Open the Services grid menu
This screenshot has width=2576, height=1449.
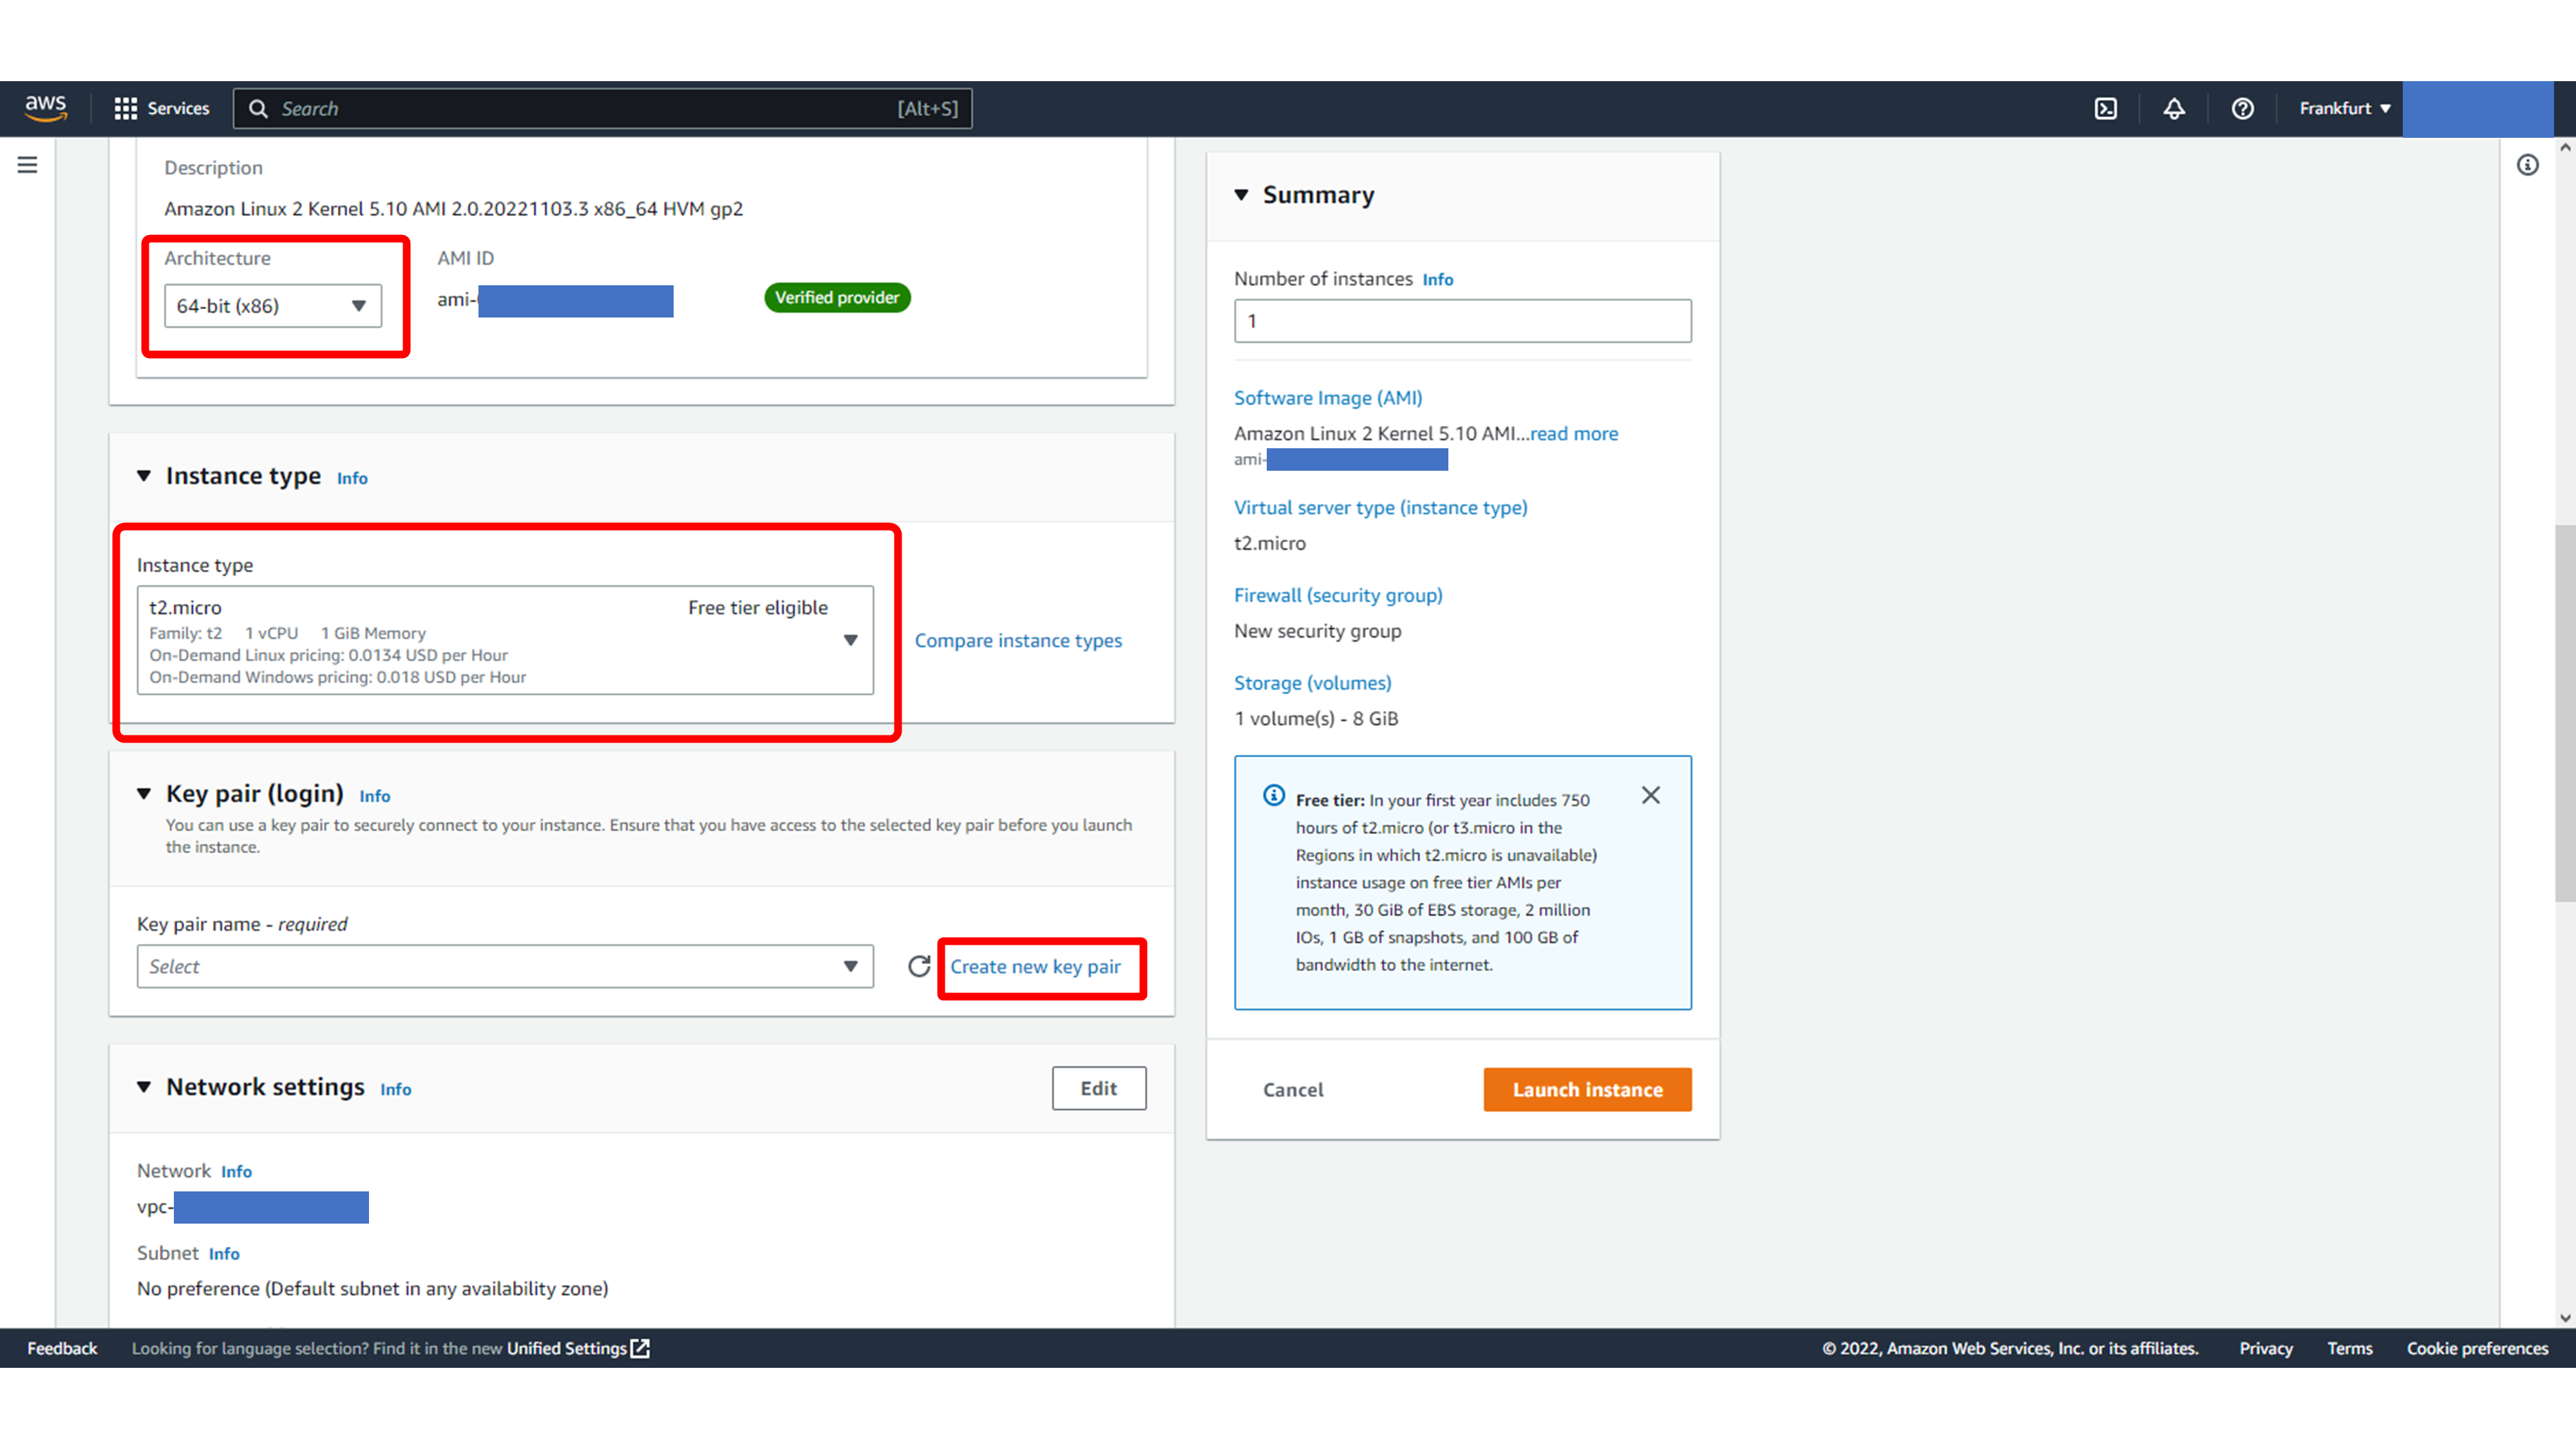(125, 108)
